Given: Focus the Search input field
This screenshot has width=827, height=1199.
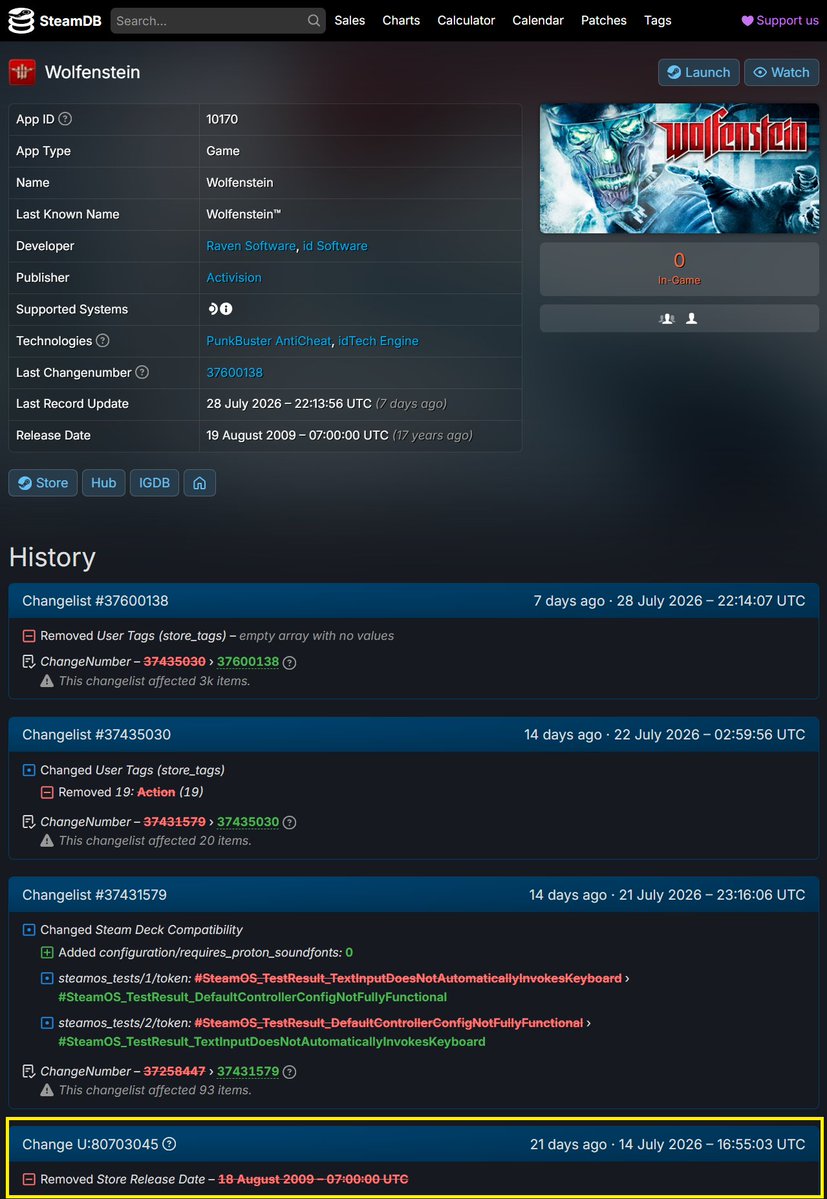Looking at the screenshot, I should (218, 21).
